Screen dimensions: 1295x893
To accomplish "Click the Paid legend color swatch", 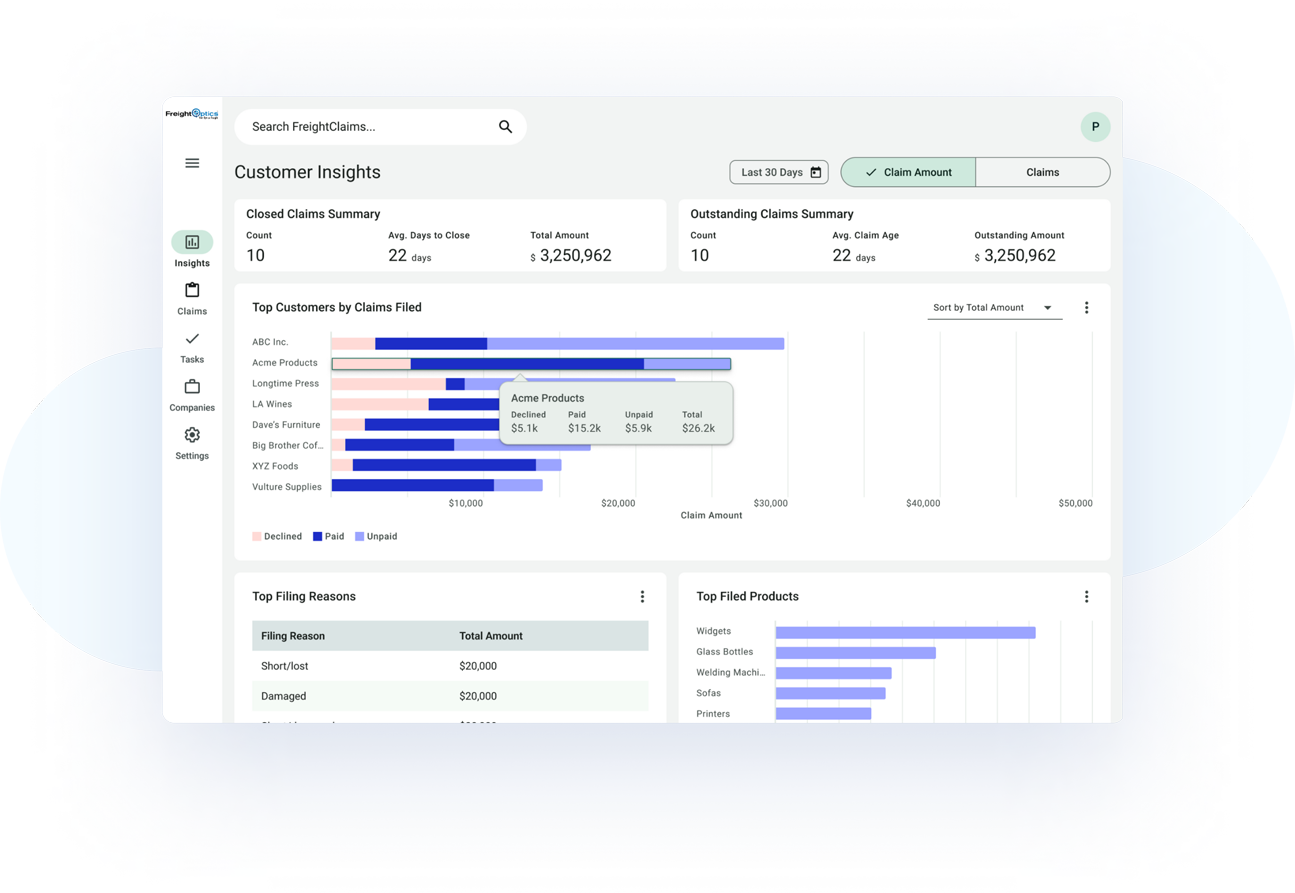I will [318, 537].
